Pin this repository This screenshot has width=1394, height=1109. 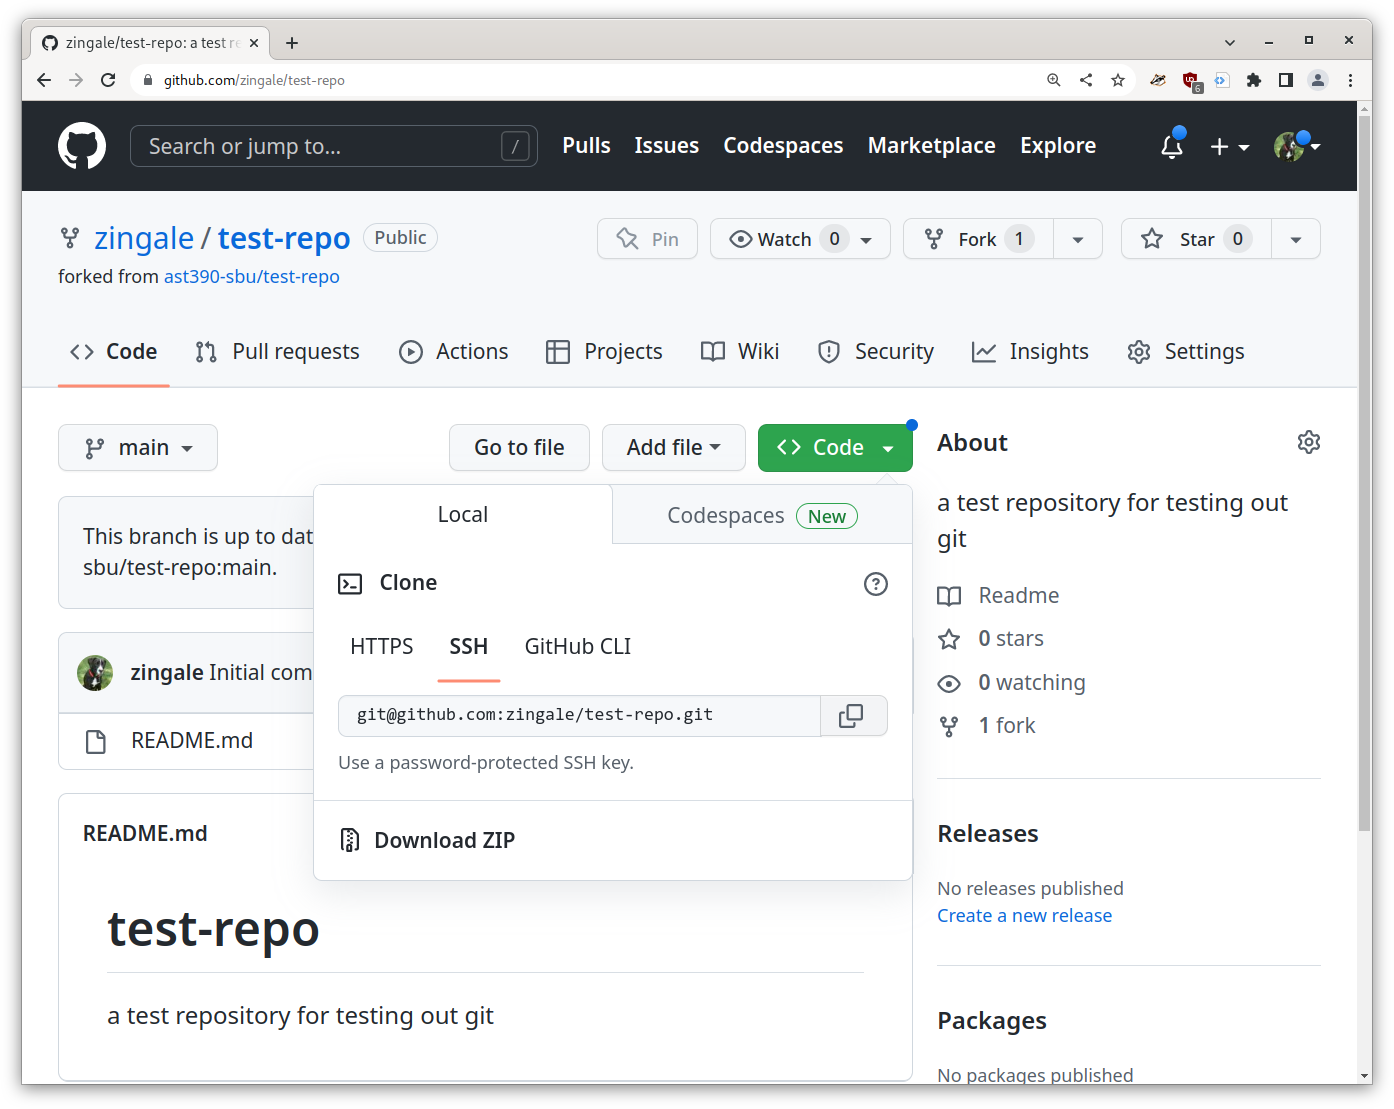point(646,238)
